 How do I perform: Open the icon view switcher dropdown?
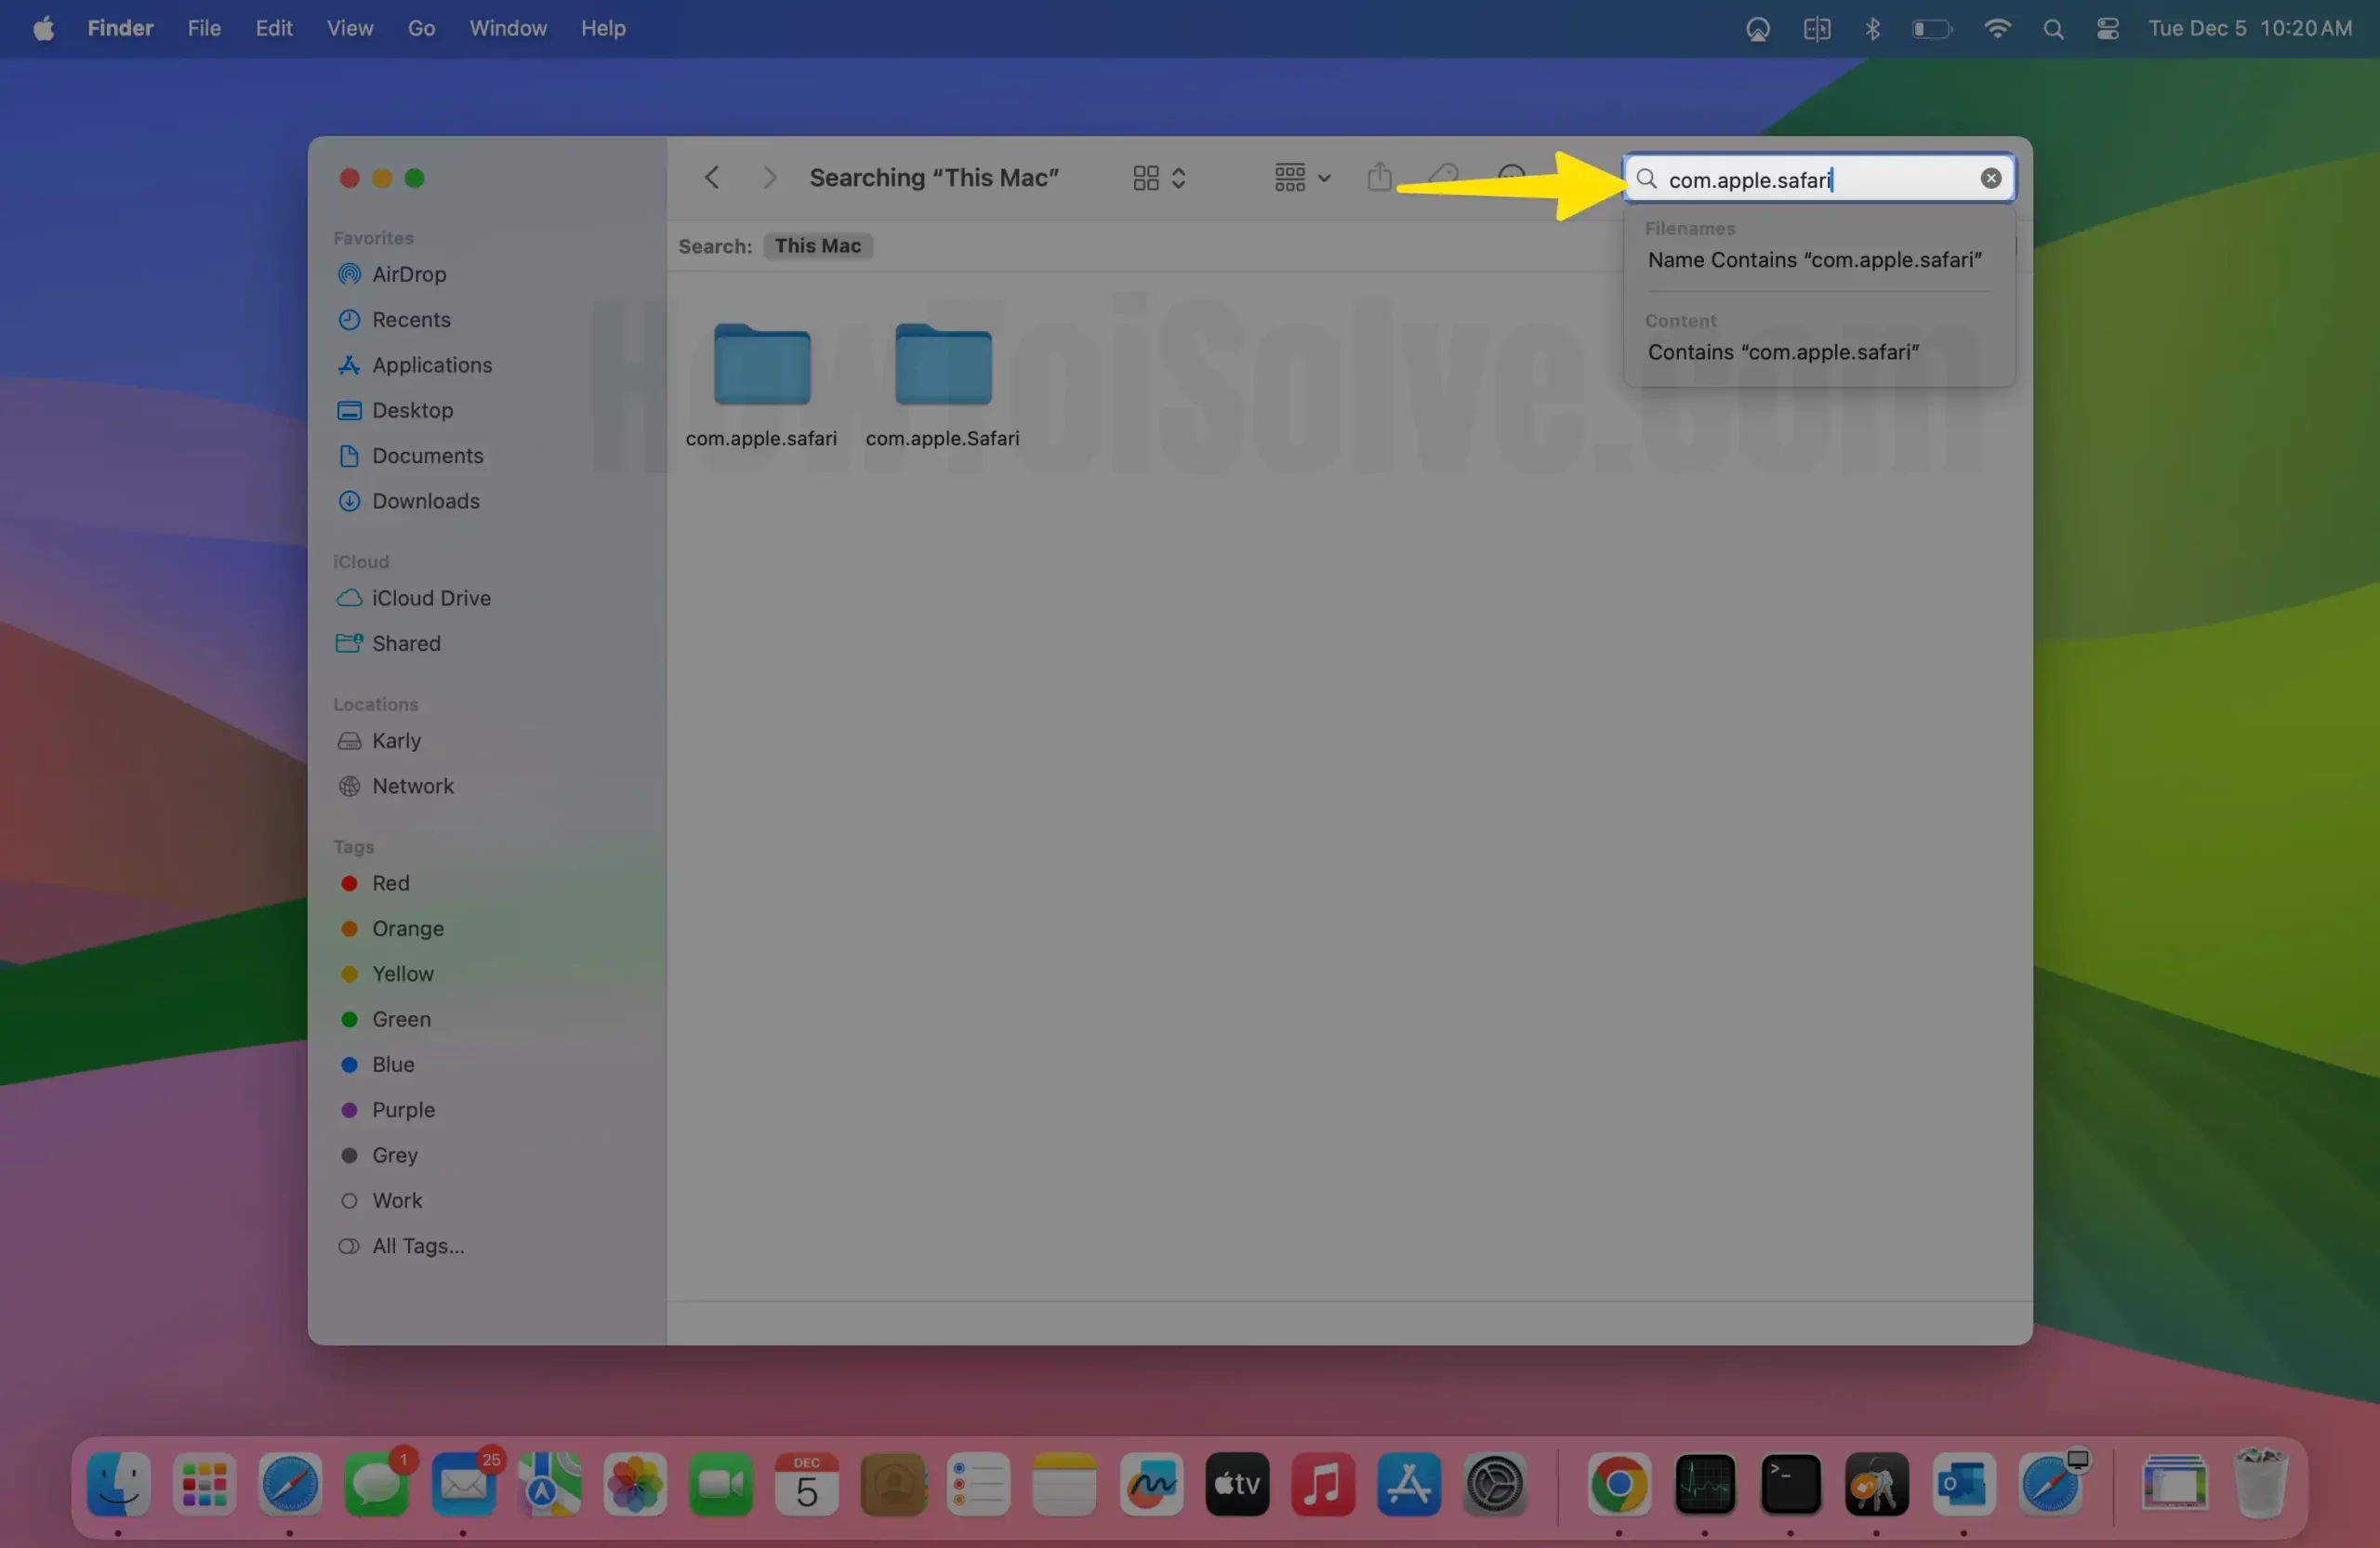point(1159,178)
